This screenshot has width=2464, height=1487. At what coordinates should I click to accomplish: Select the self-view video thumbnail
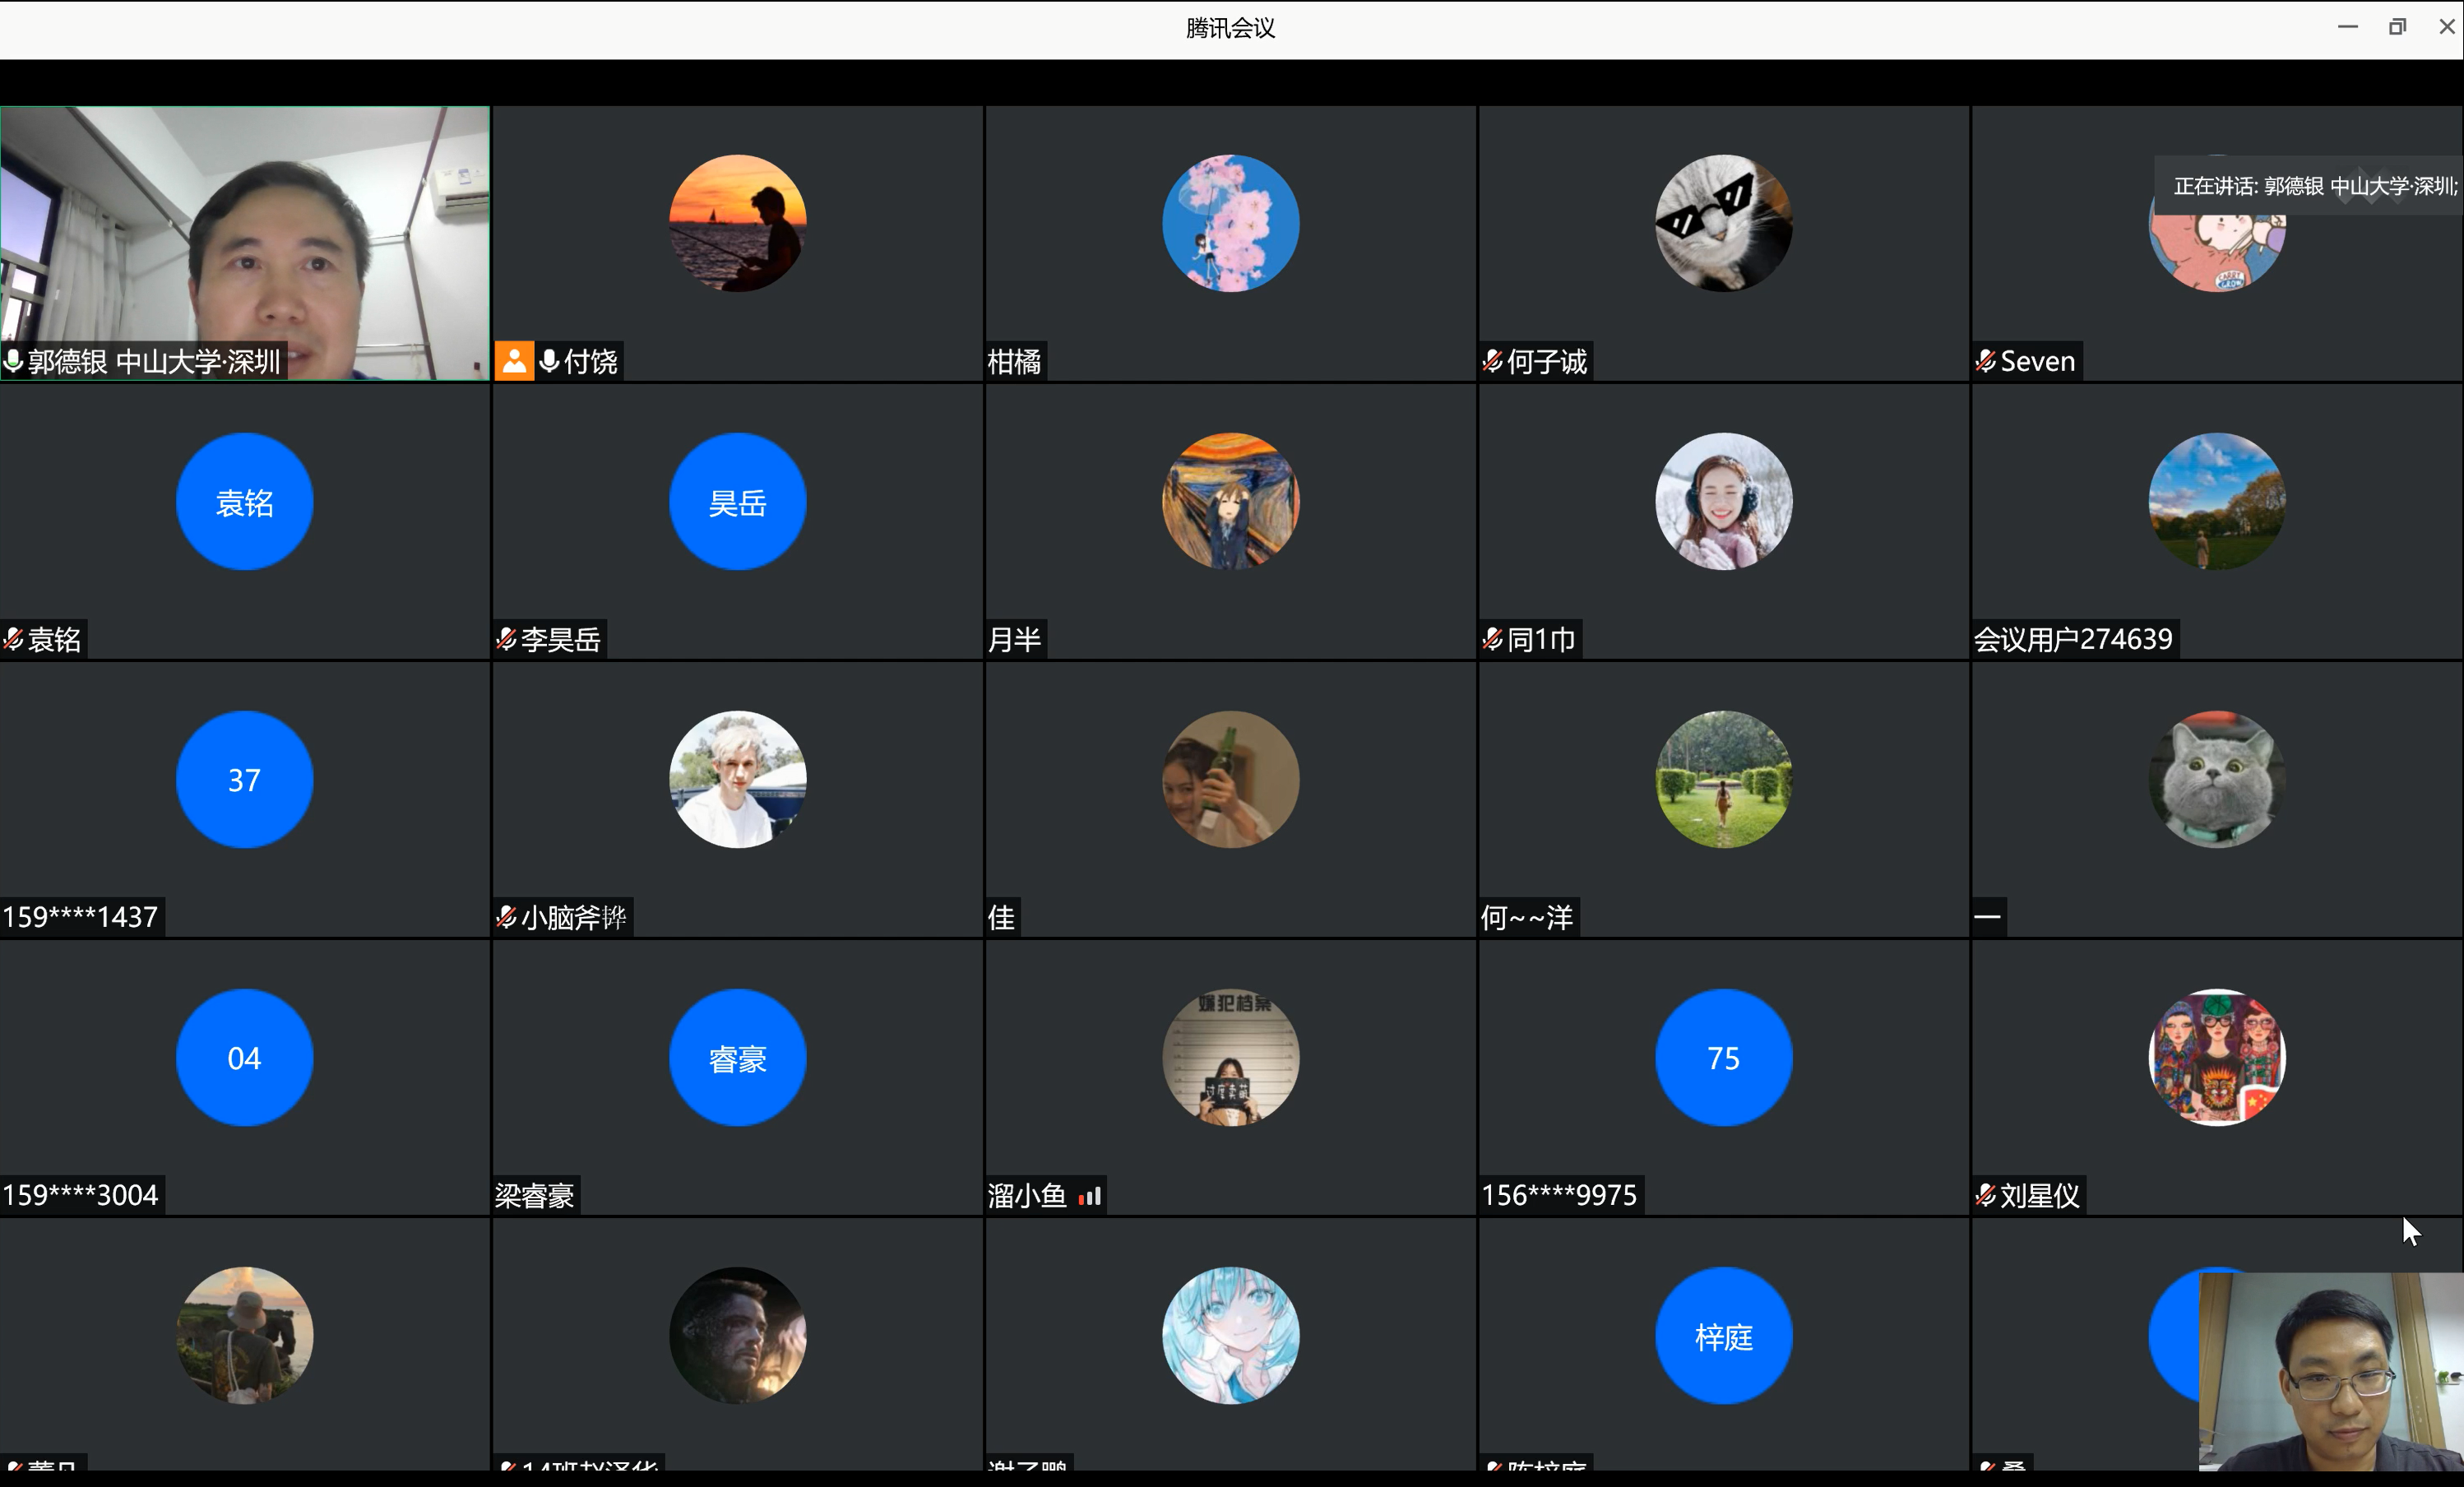2331,1371
